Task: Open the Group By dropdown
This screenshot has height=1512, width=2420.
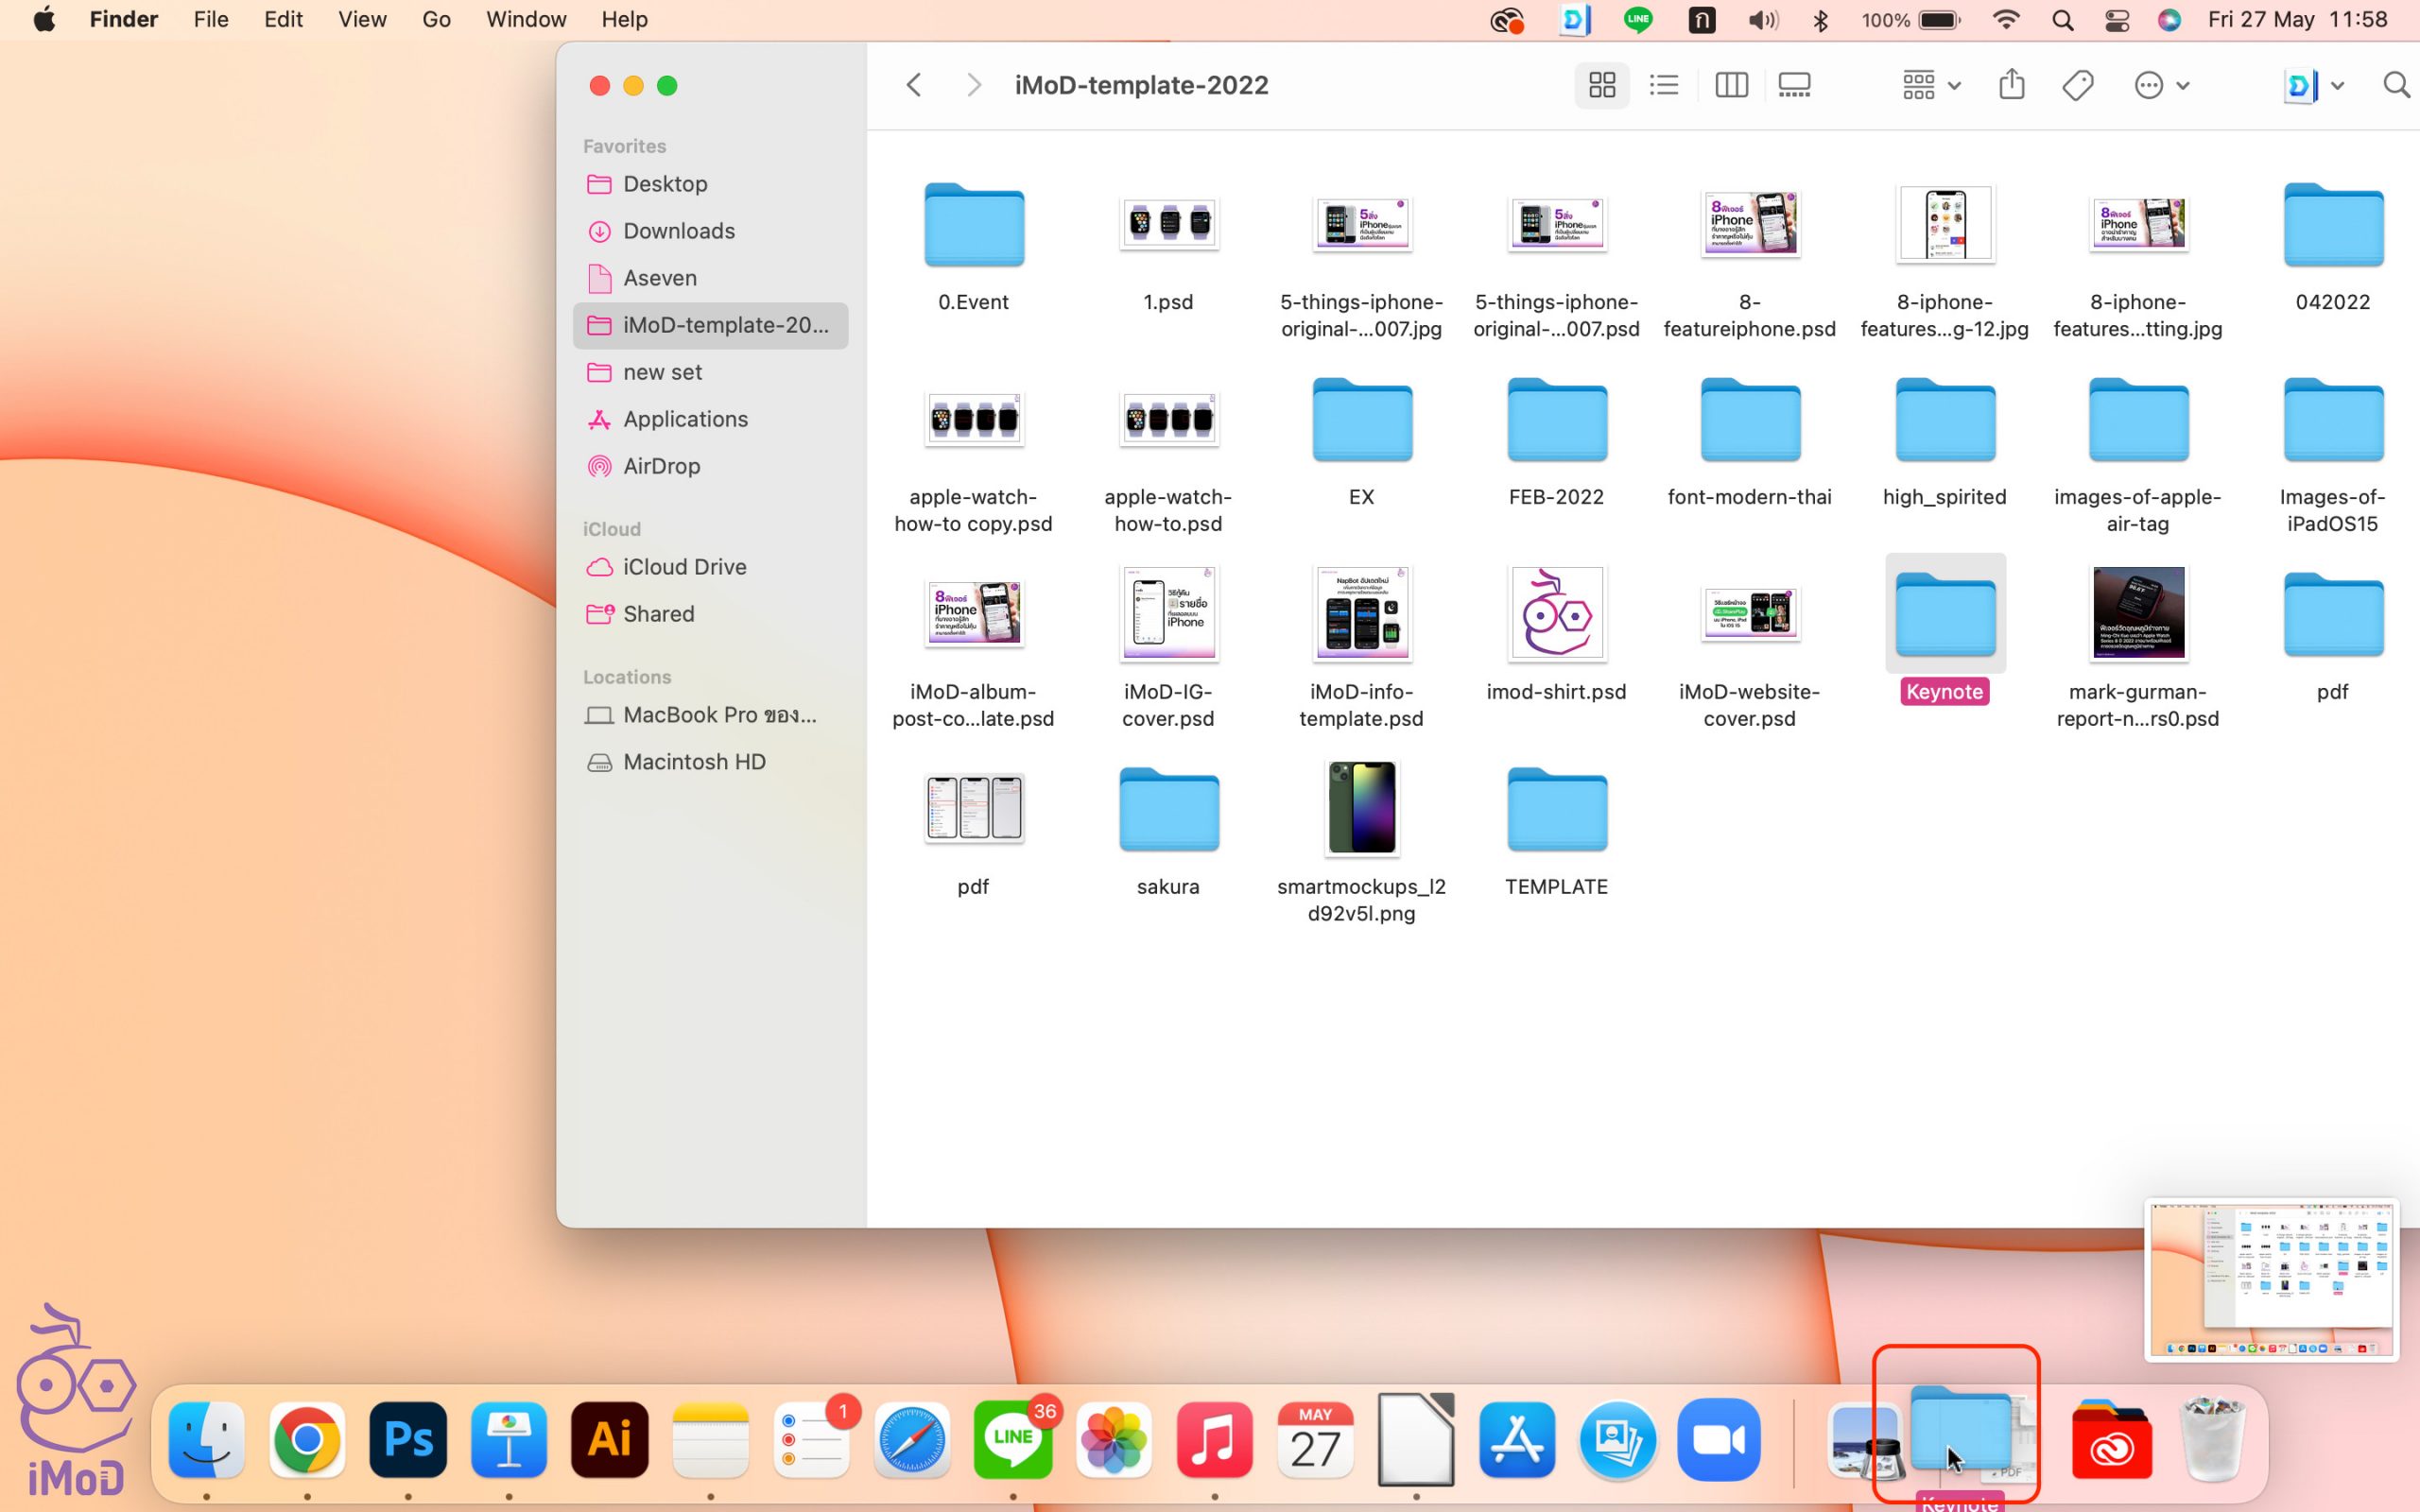Action: (1930, 85)
